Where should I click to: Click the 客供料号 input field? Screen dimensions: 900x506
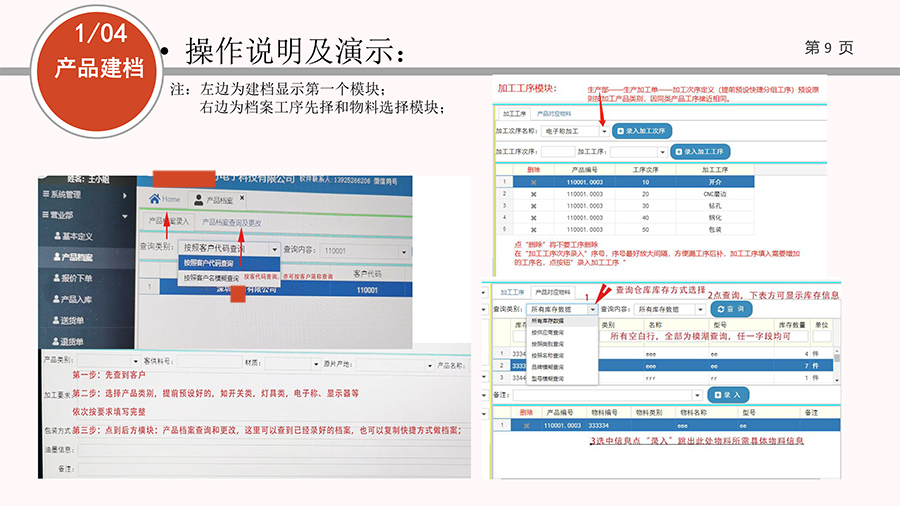coord(209,361)
